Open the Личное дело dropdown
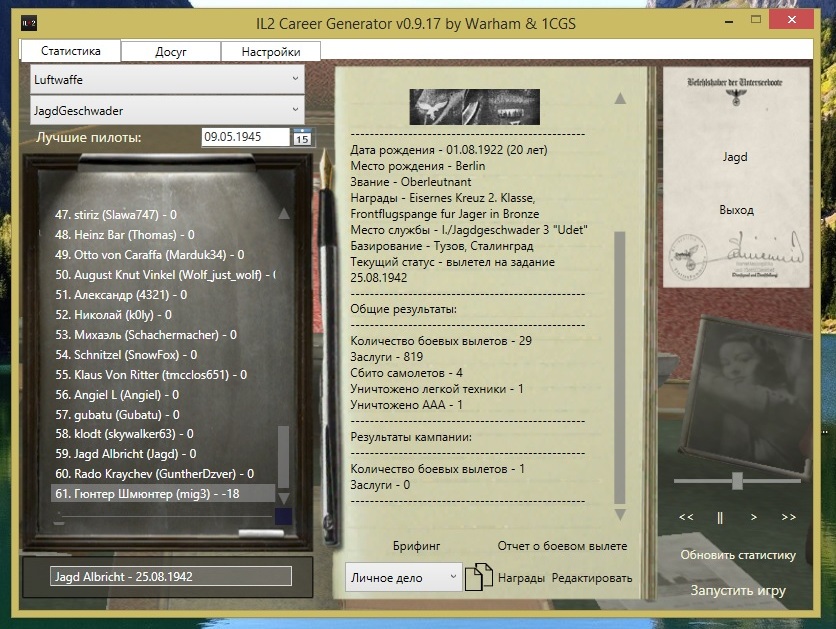 403,577
